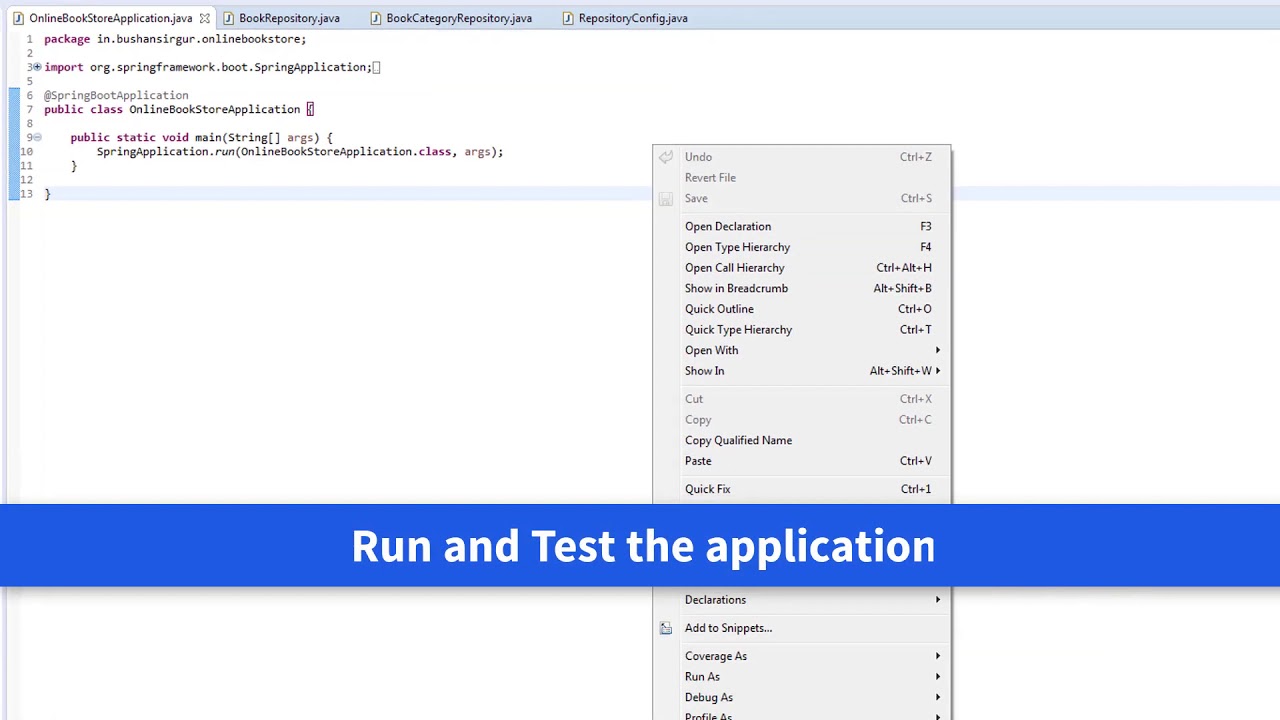Close the OnlineBookStoreApplication.java tab
1280x720 pixels.
click(x=204, y=18)
